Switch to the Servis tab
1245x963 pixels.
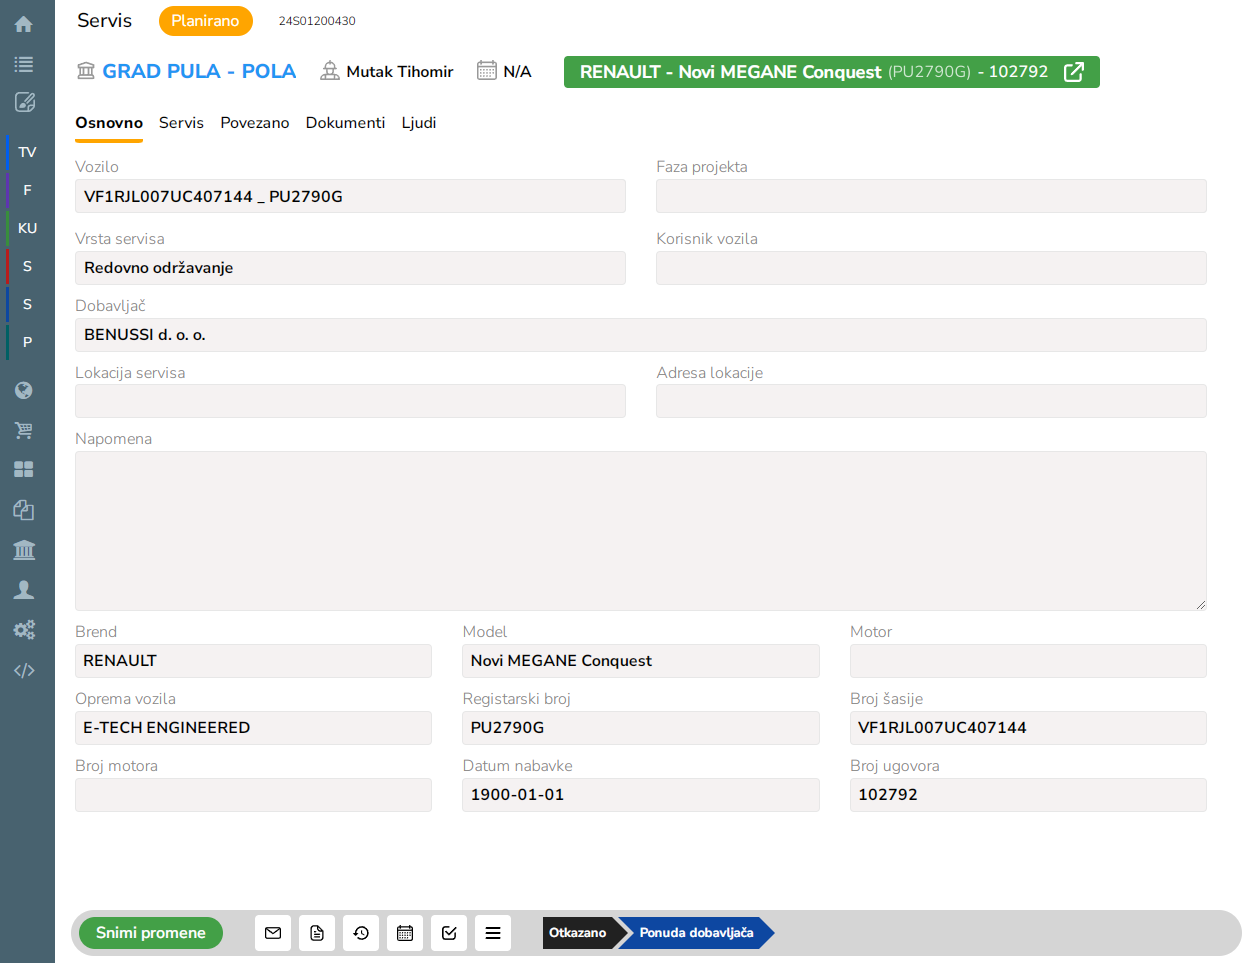181,123
